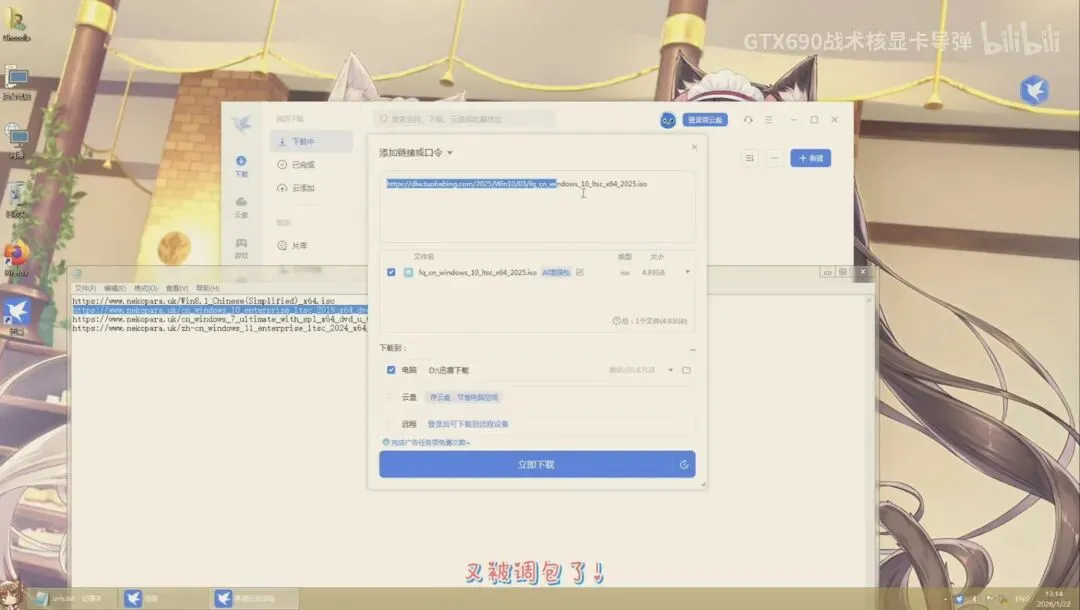Open the 下载 section in Xunlei's left rail
Screen dimensions: 1080x610
(241, 166)
